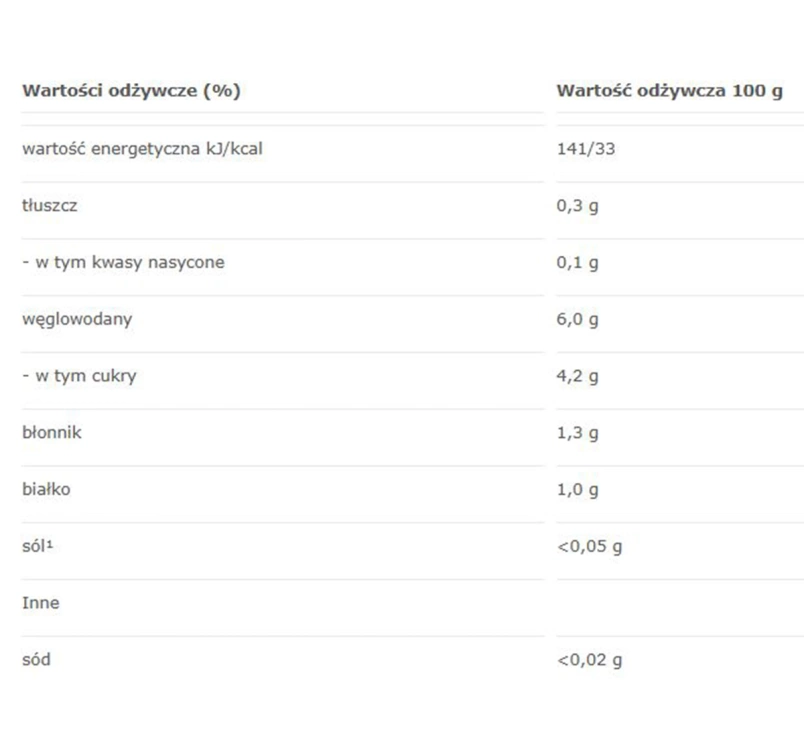This screenshot has width=804, height=750.
Task: Click the salt value '<0,05 g'
Action: 589,547
